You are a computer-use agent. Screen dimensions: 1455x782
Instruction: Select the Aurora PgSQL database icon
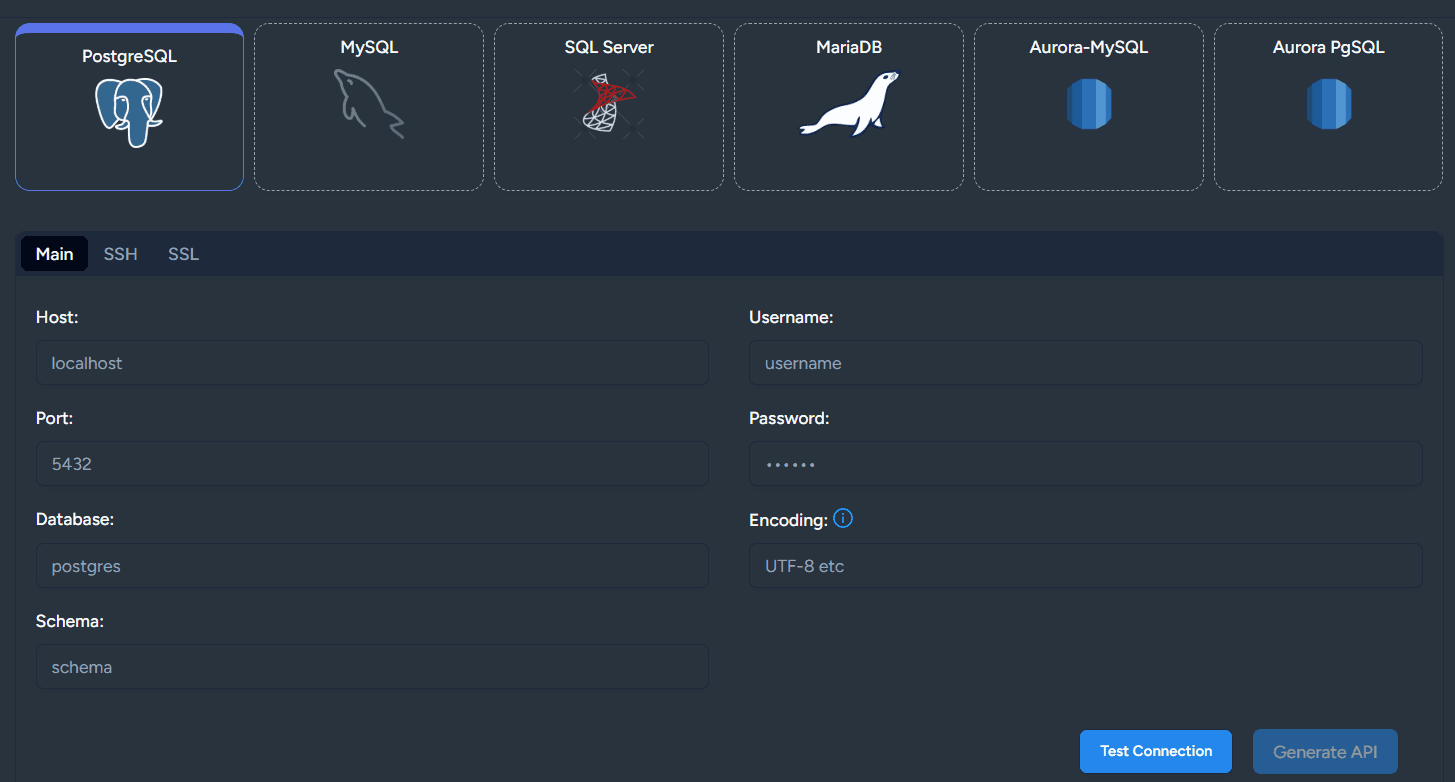[x=1329, y=103]
